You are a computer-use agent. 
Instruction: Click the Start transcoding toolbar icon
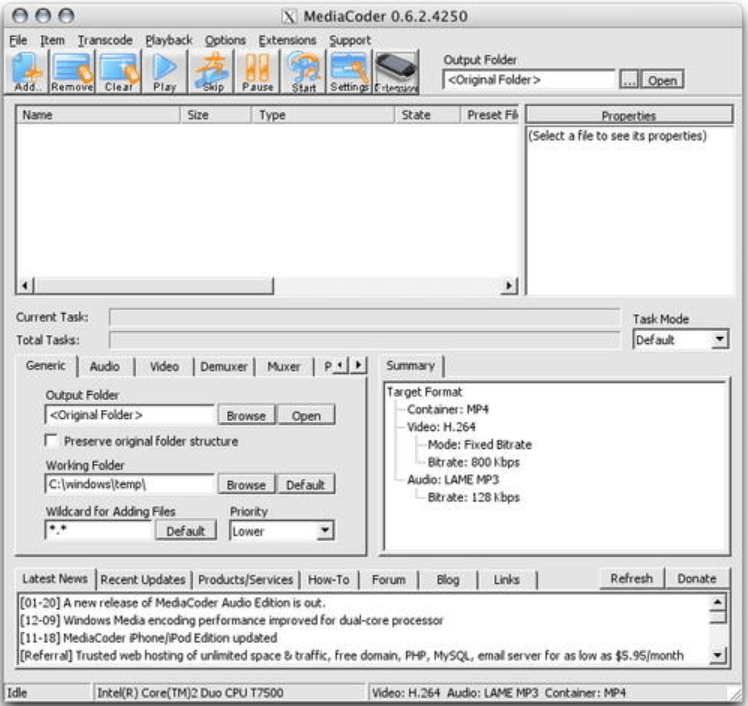coord(303,72)
